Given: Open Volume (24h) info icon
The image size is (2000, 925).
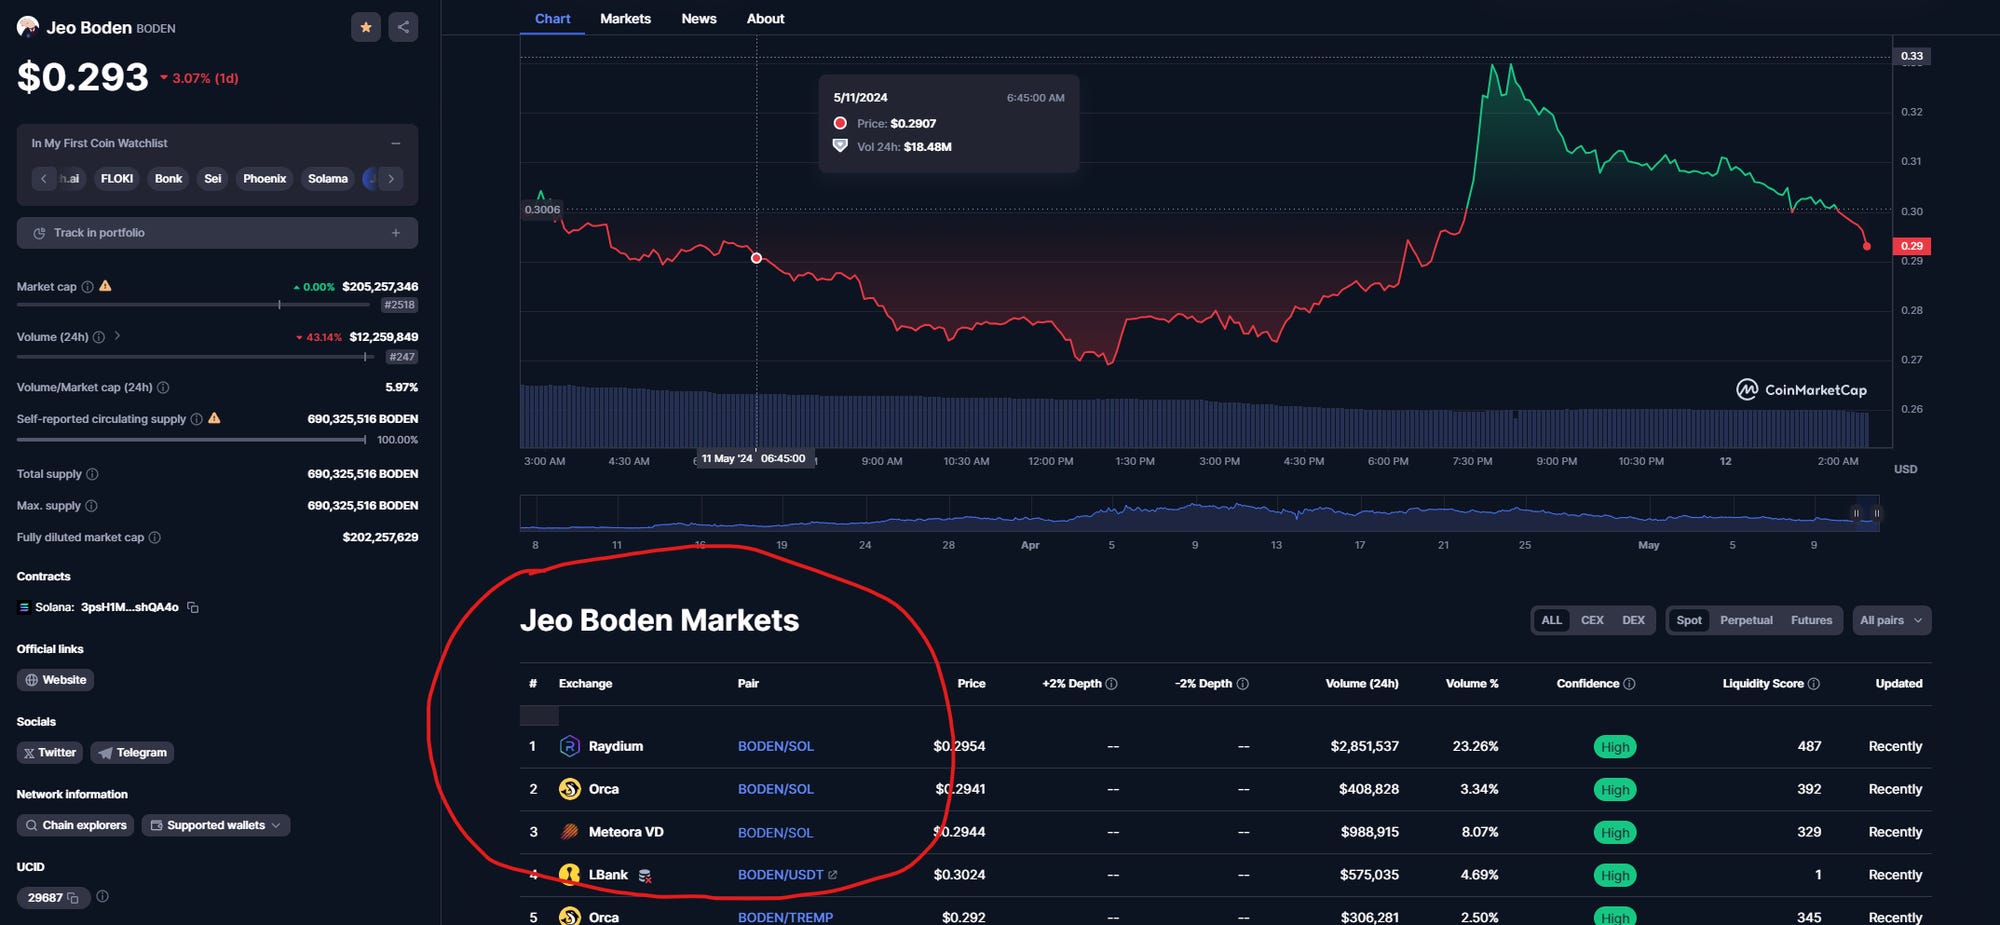Looking at the screenshot, I should (99, 337).
